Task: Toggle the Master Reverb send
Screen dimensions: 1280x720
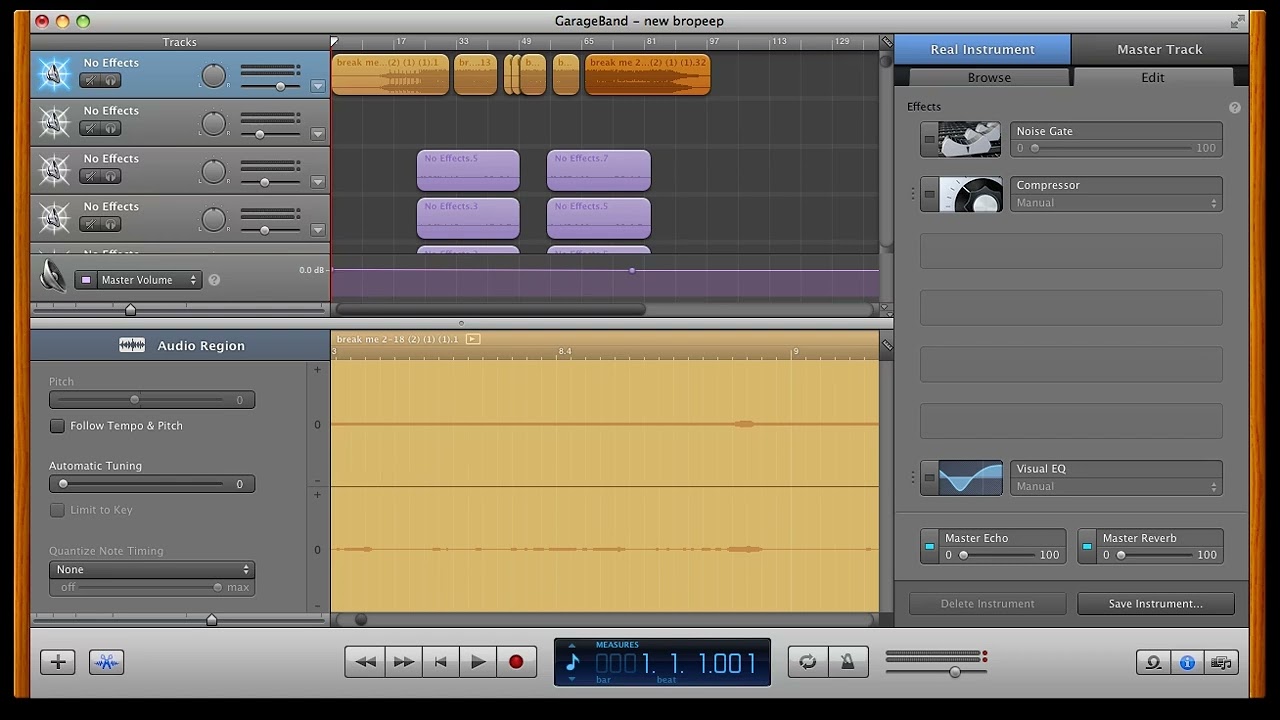Action: click(1087, 547)
